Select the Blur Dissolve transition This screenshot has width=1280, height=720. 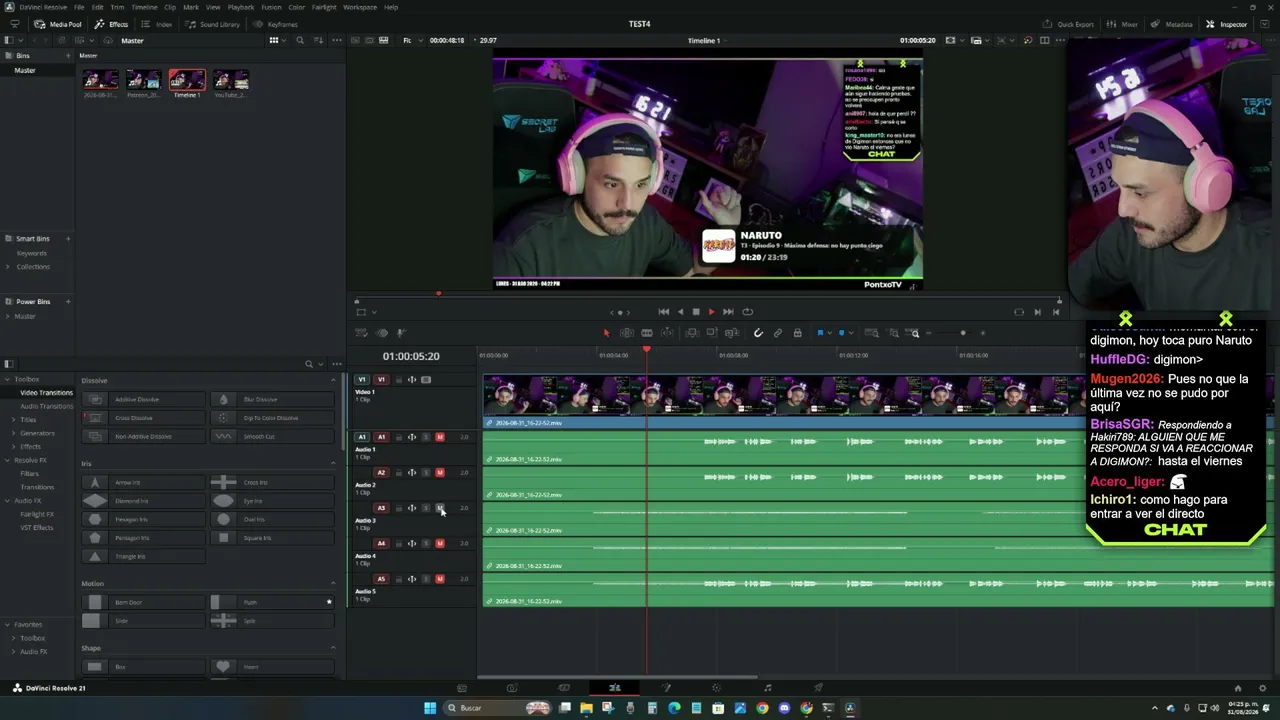(x=273, y=400)
